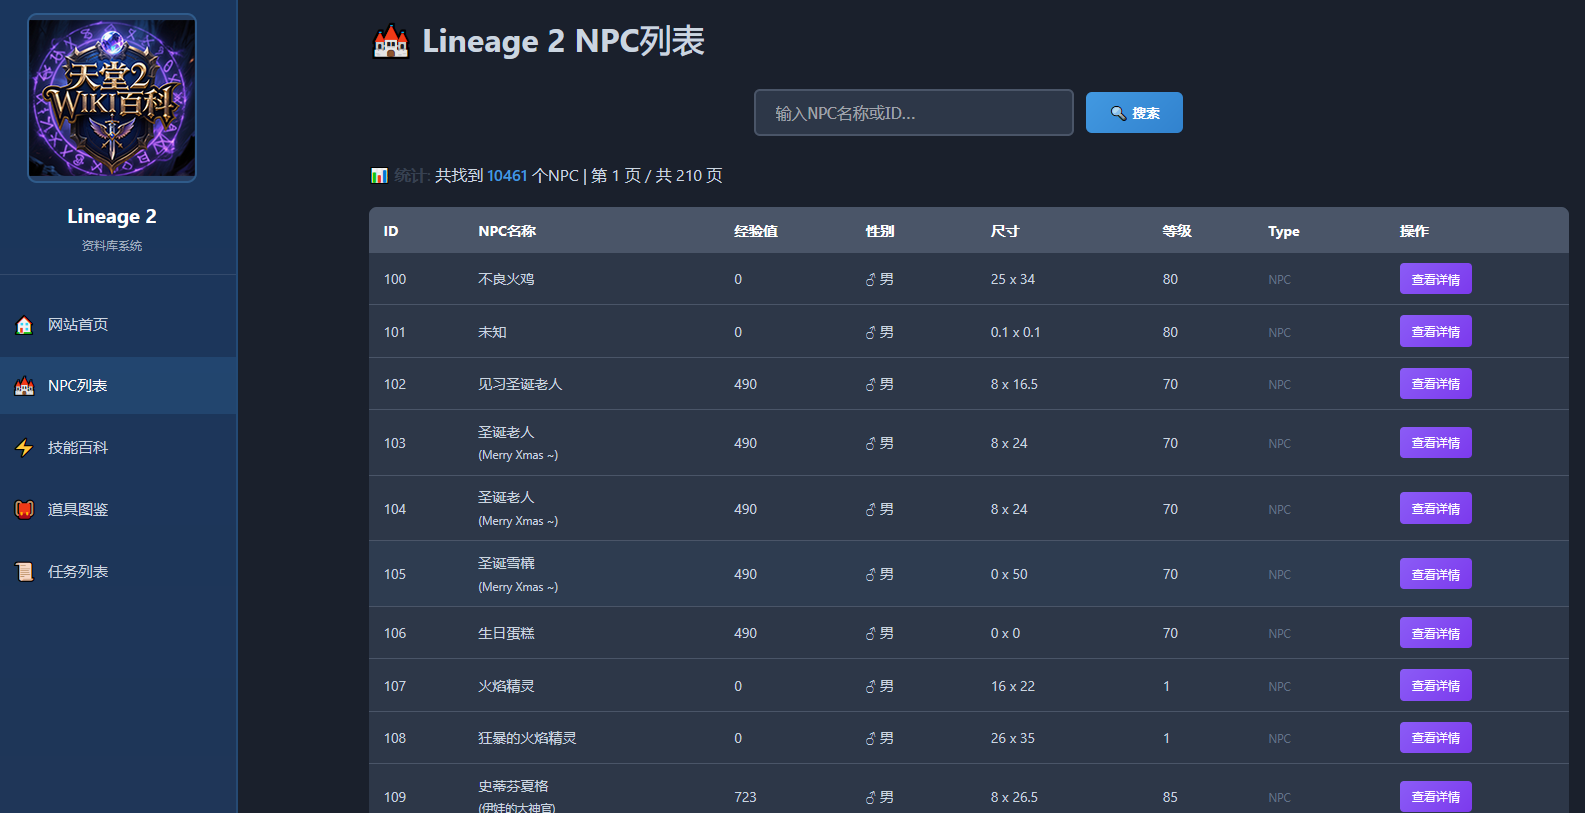Click the lightning bolt icon for 技能百科
This screenshot has height=813, width=1585.
(x=24, y=448)
